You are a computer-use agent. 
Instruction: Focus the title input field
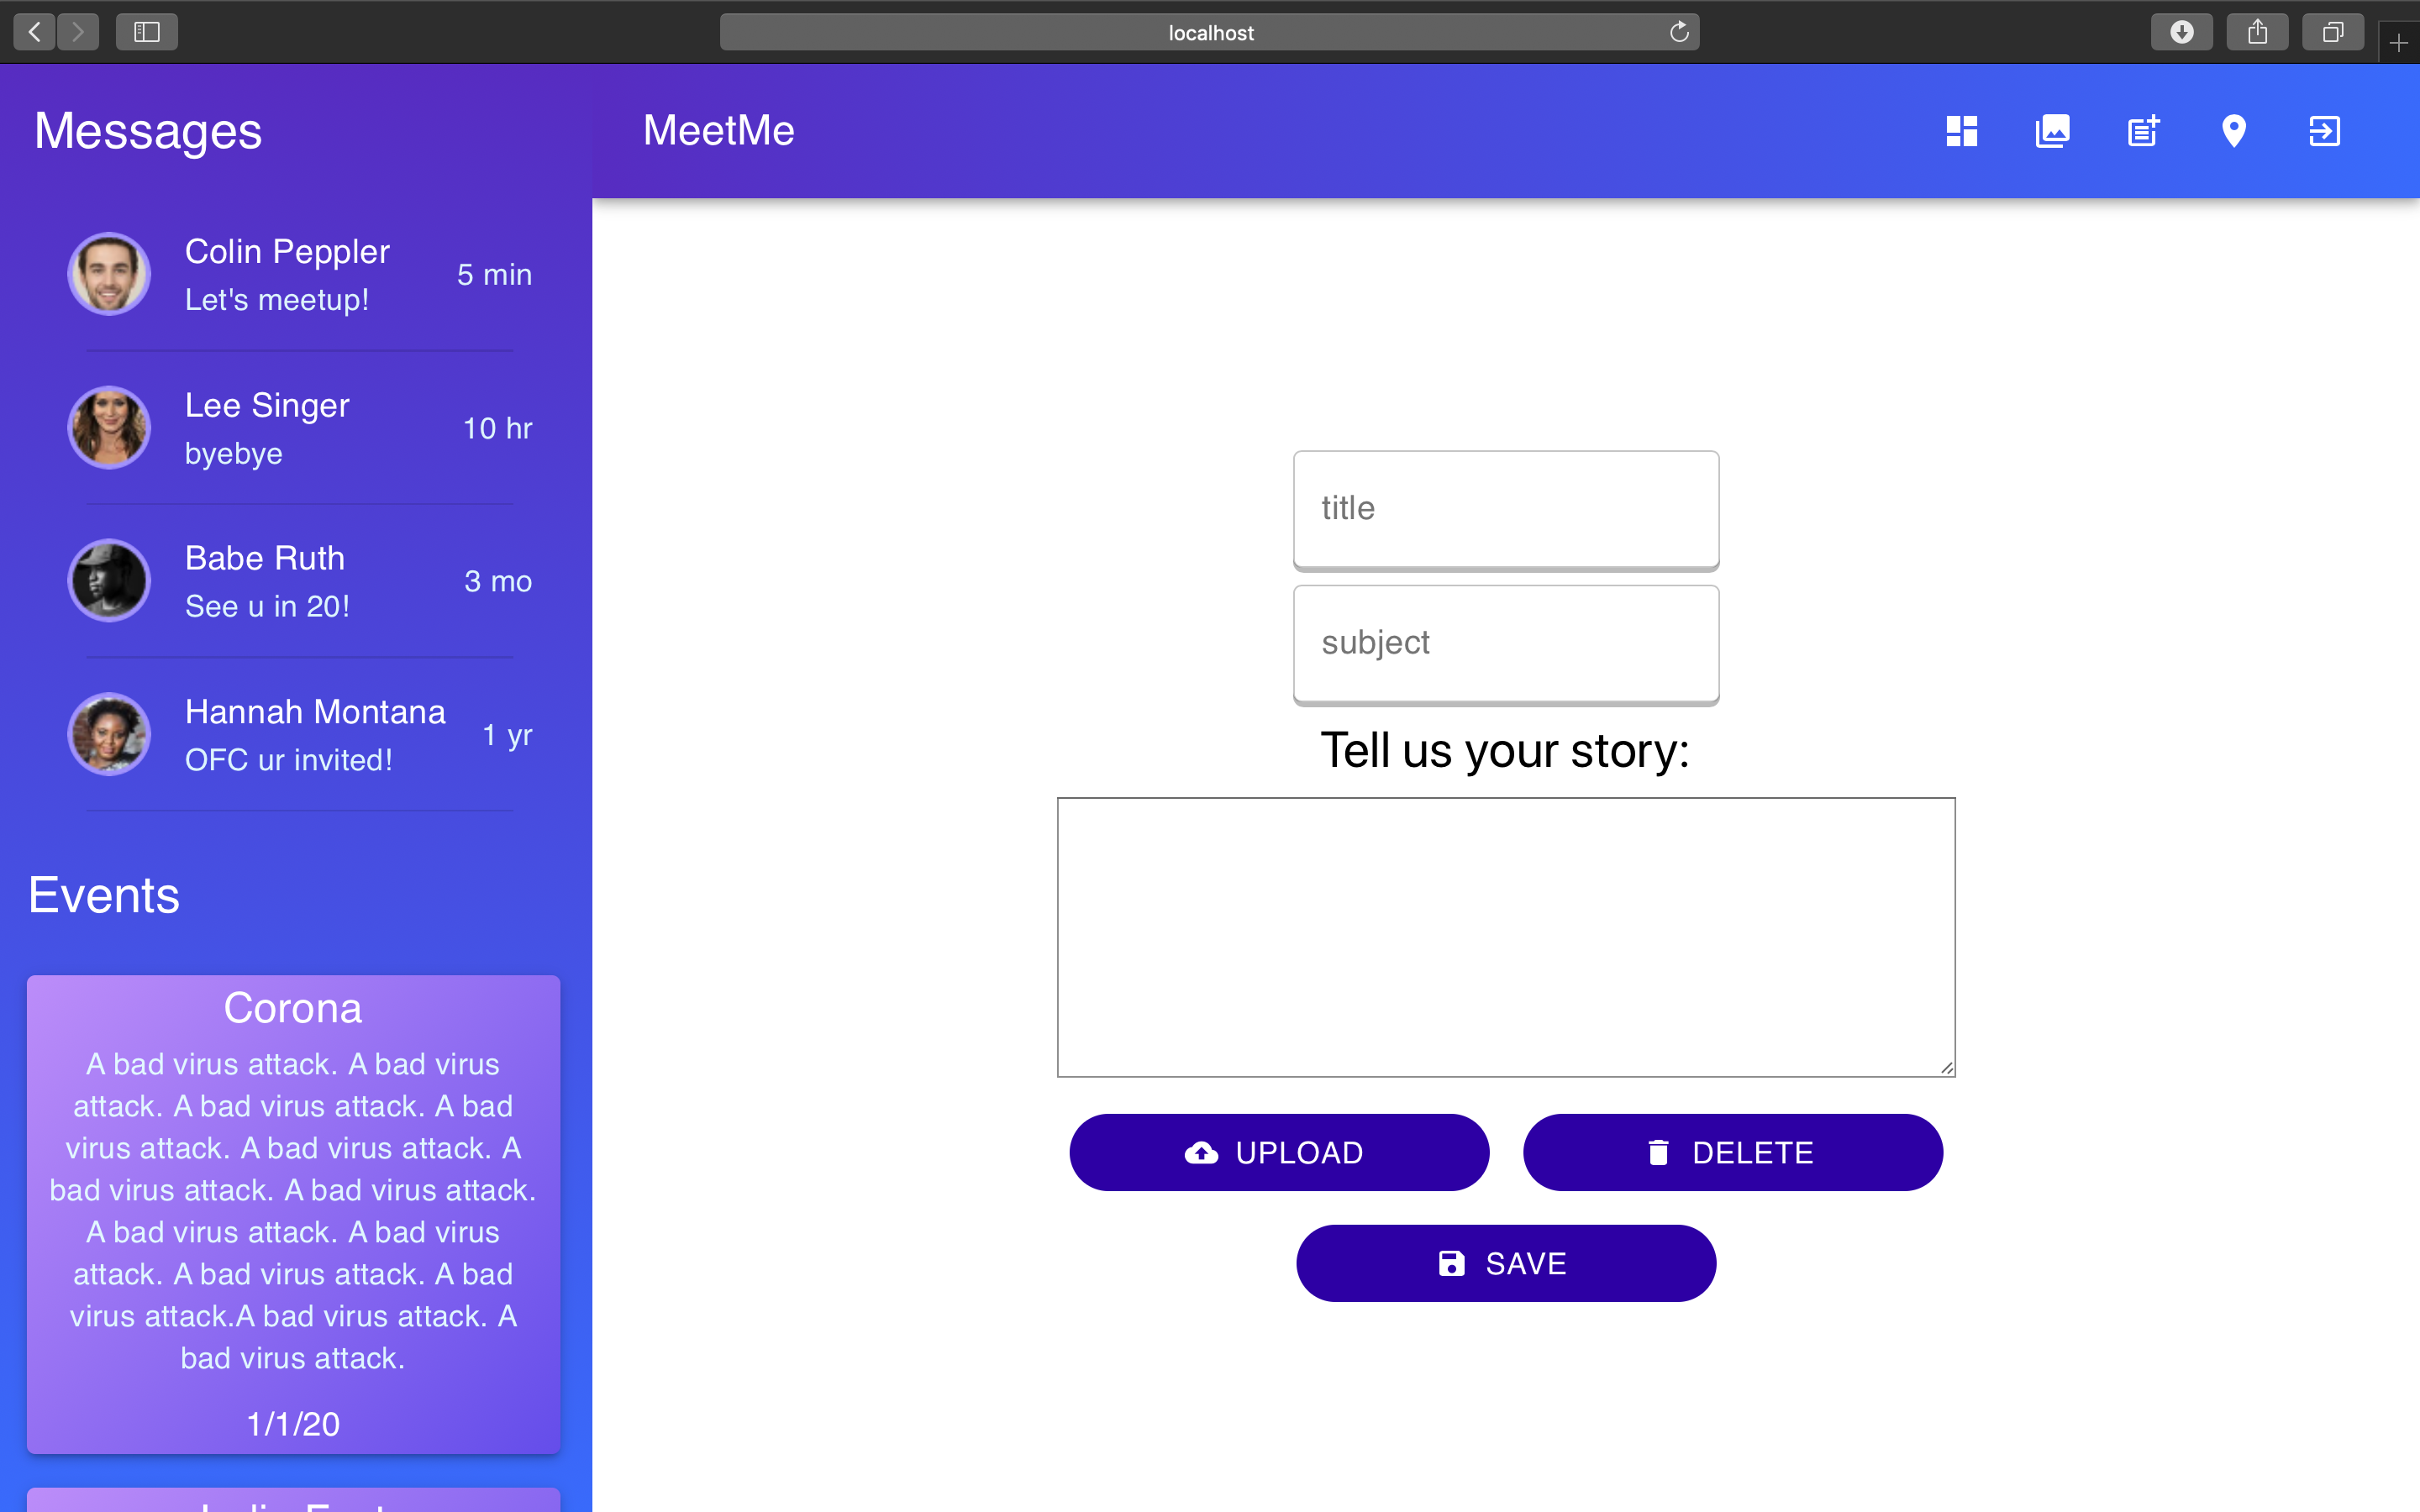[x=1505, y=508]
